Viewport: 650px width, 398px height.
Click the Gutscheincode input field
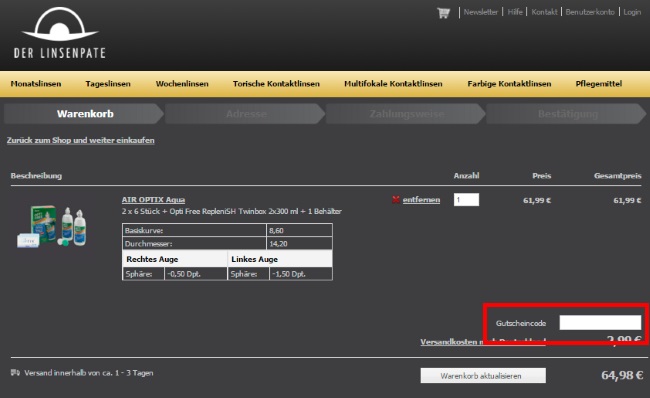coord(600,323)
